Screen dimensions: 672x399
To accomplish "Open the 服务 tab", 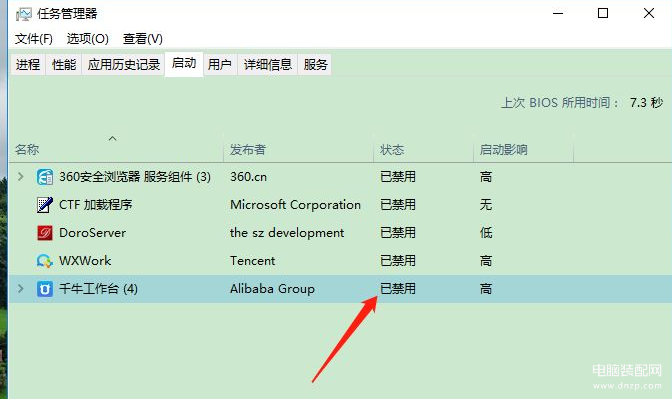I will pos(315,64).
